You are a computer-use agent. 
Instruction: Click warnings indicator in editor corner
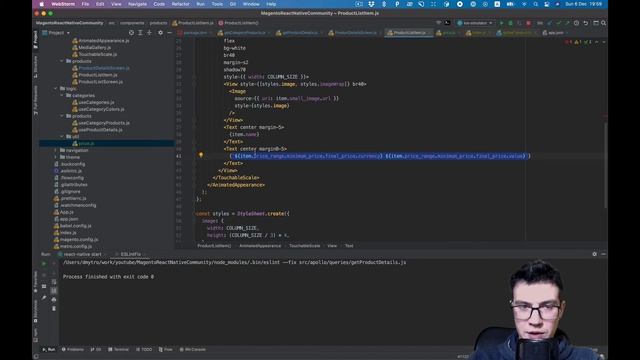(578, 42)
